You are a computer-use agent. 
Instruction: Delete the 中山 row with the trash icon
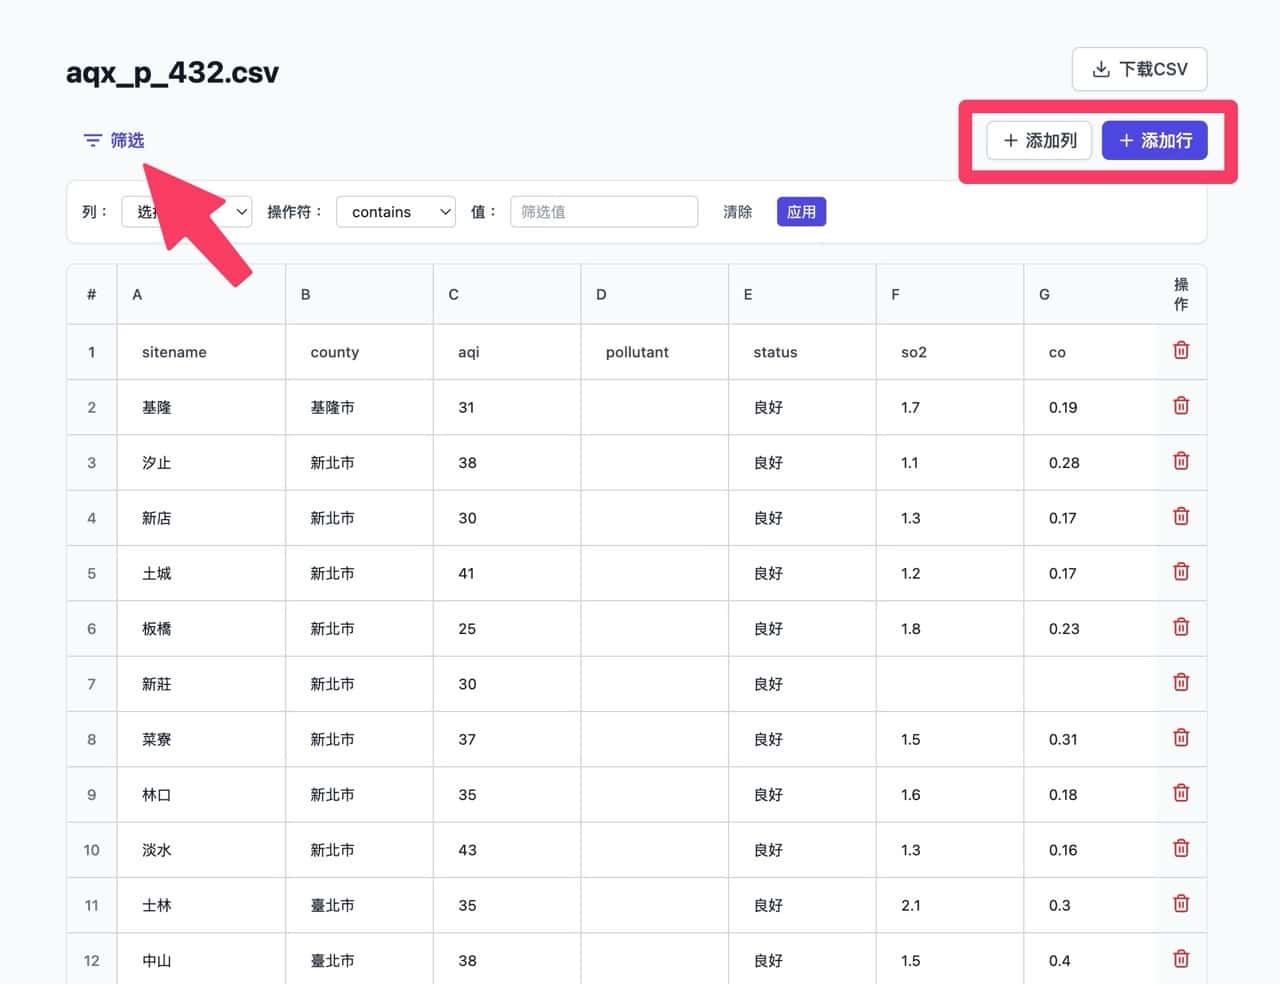tap(1181, 959)
